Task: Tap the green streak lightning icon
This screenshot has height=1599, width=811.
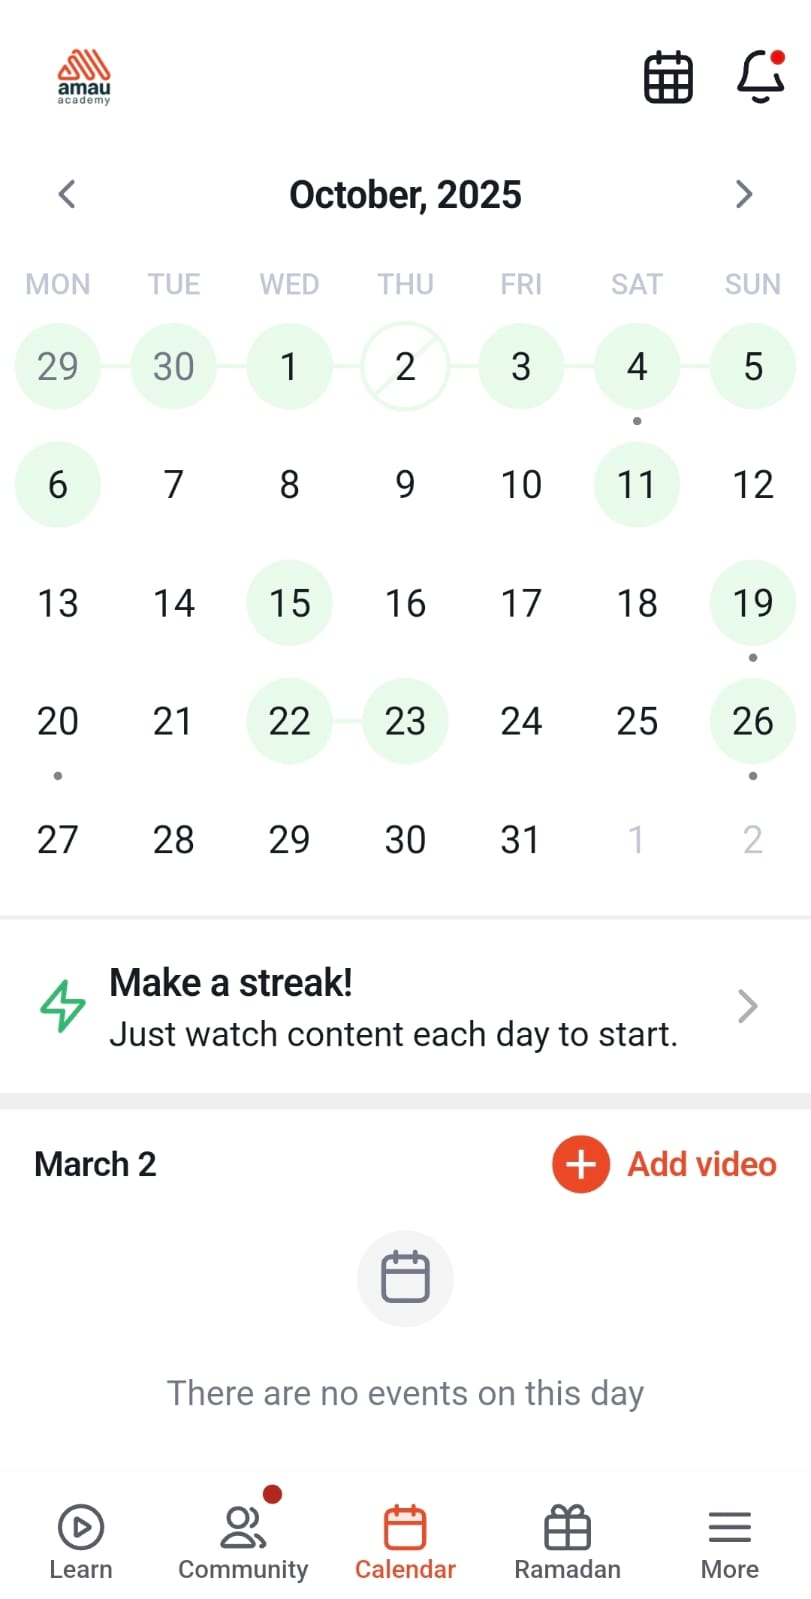Action: coord(63,1006)
